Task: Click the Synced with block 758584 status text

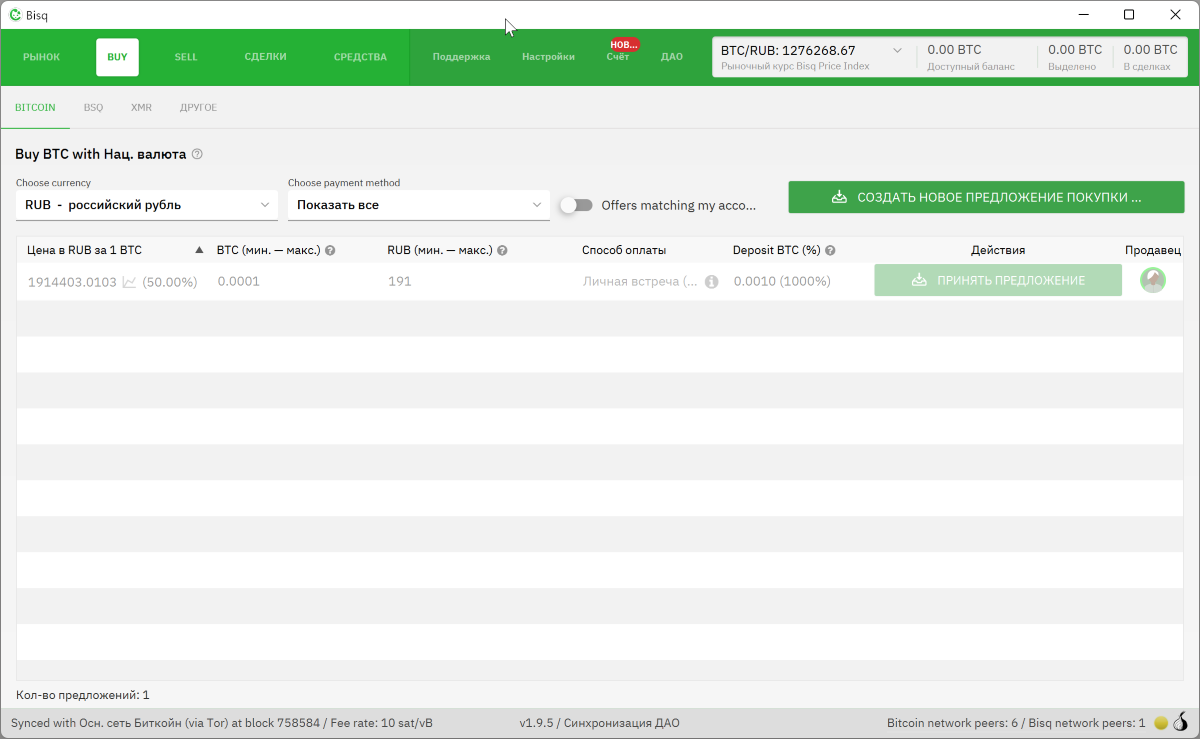Action: 222,723
